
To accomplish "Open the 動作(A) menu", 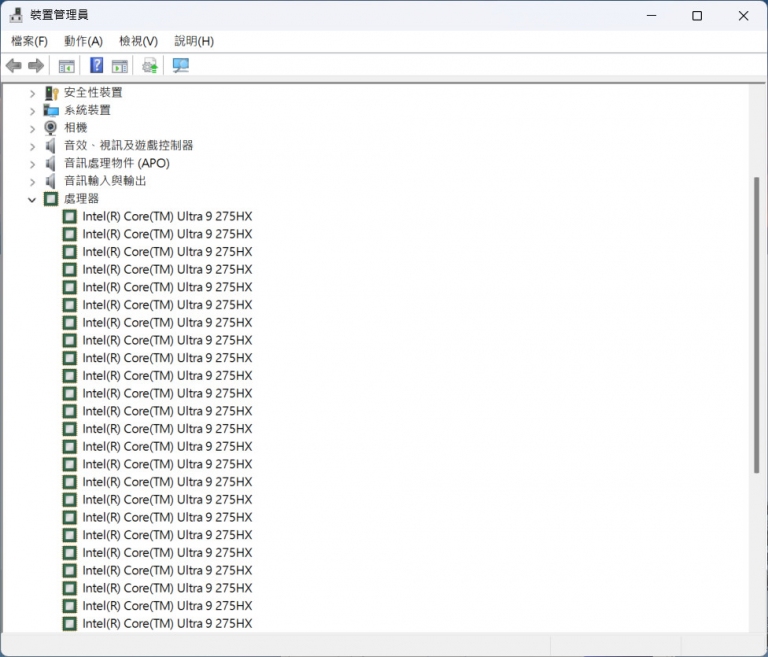I will tap(83, 41).
